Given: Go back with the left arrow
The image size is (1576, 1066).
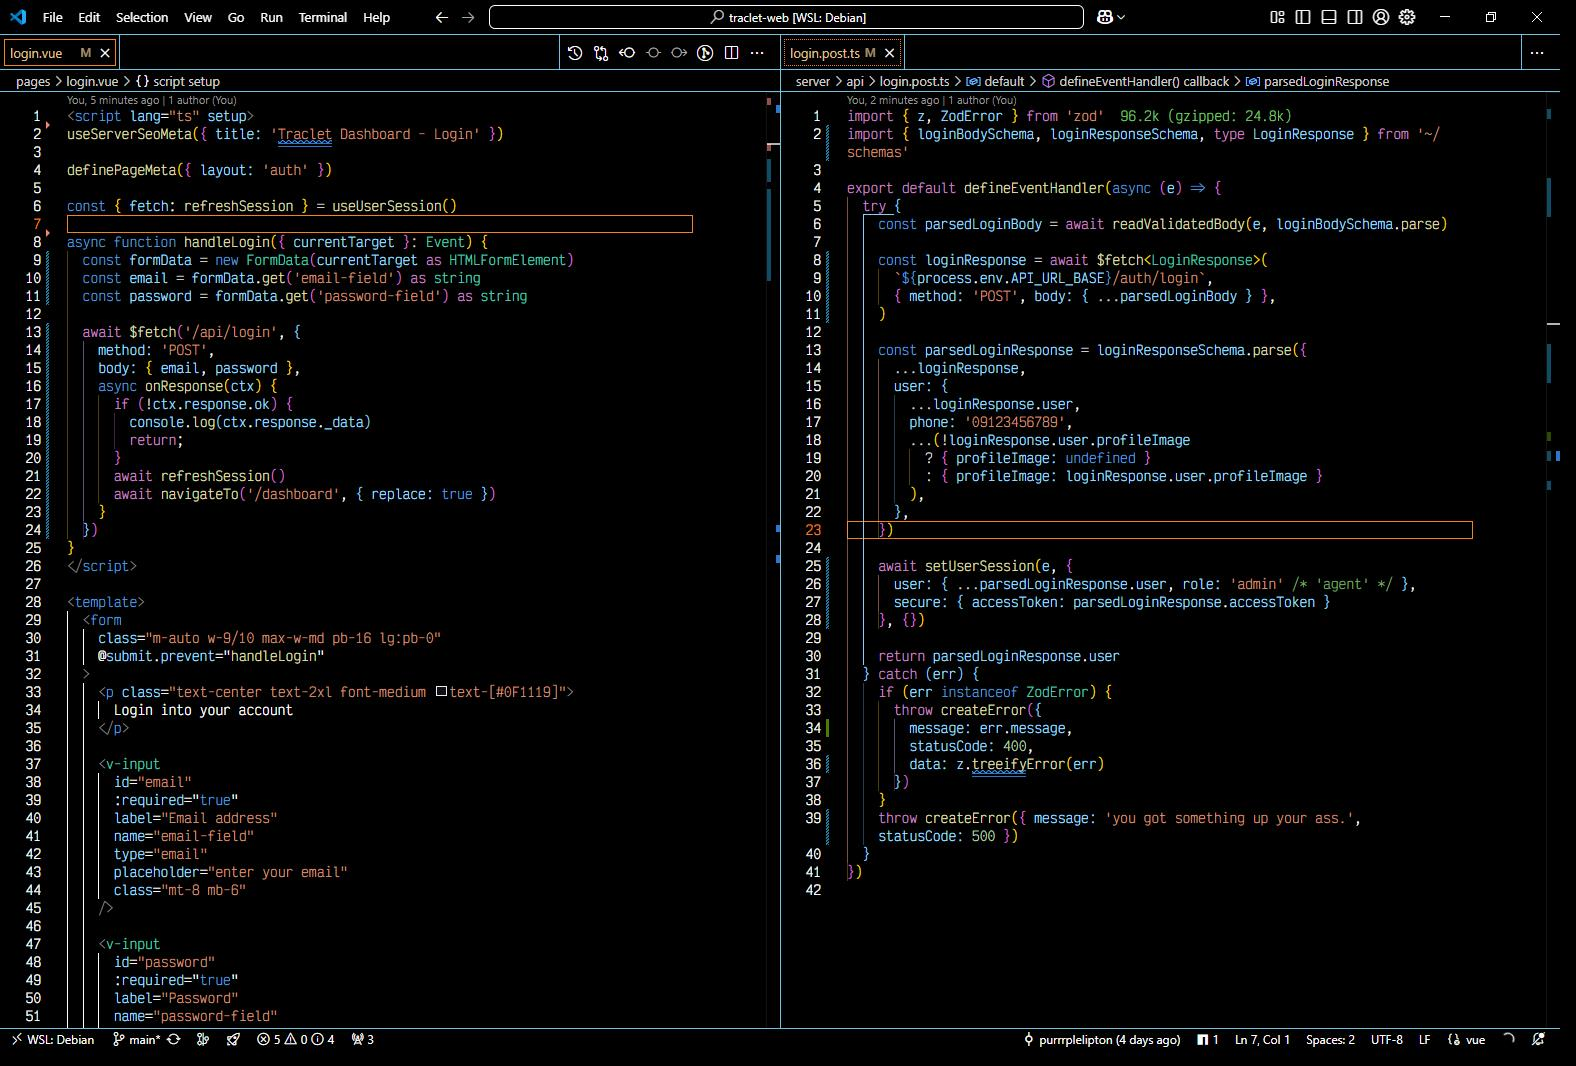Looking at the screenshot, I should tap(442, 17).
